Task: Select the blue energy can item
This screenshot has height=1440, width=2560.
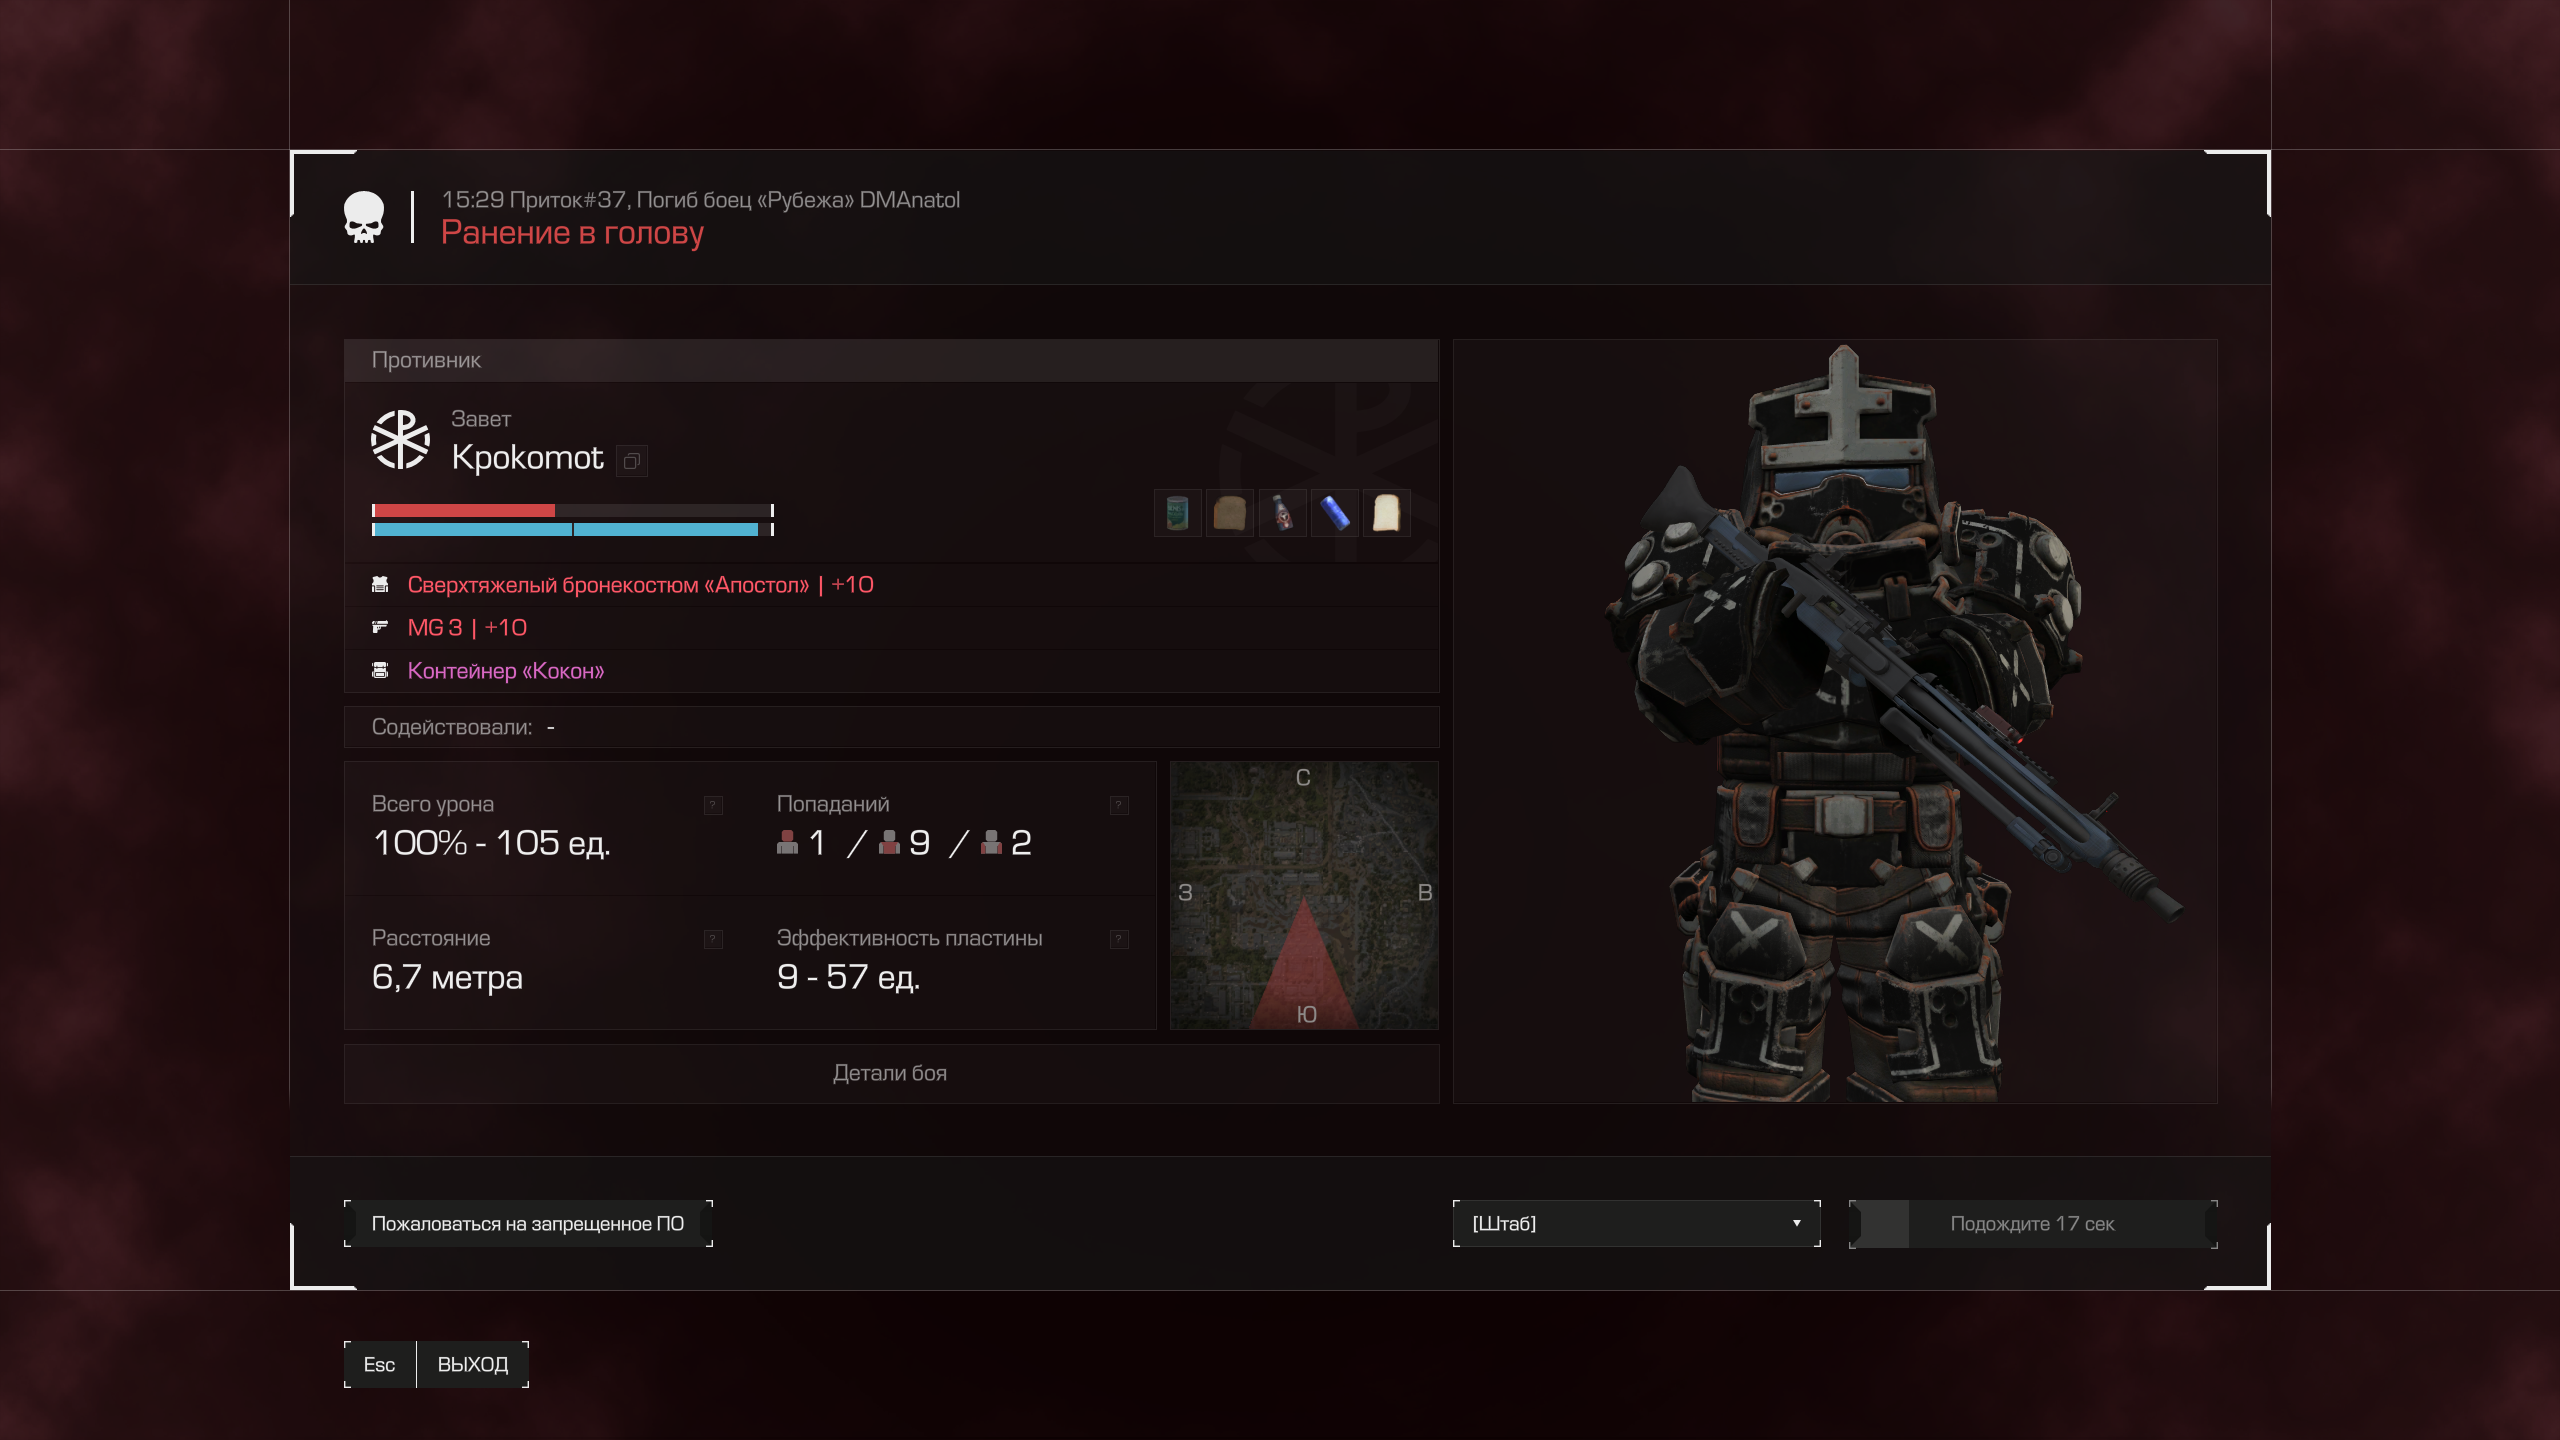Action: 1334,513
